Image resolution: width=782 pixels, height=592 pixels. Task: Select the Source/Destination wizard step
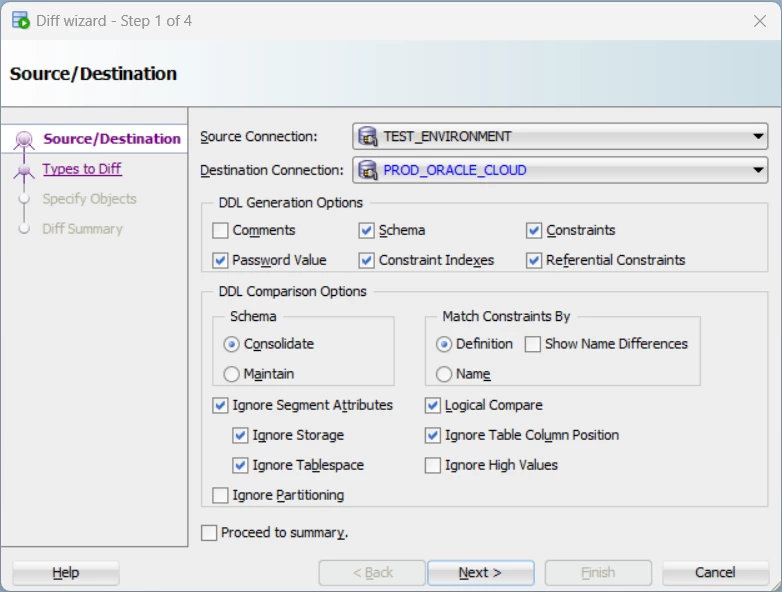pyautogui.click(x=112, y=139)
